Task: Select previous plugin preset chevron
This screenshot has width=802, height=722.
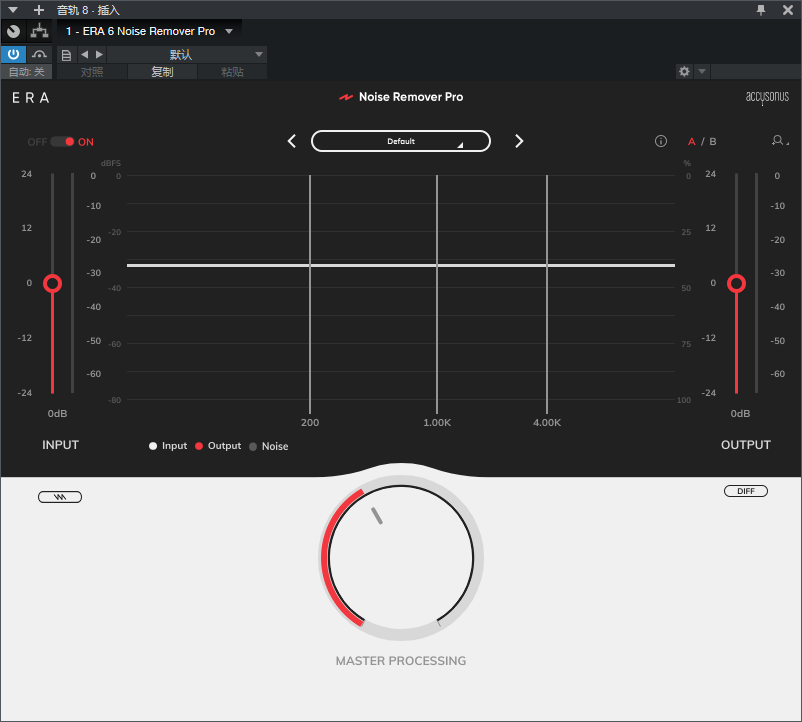Action: point(292,141)
